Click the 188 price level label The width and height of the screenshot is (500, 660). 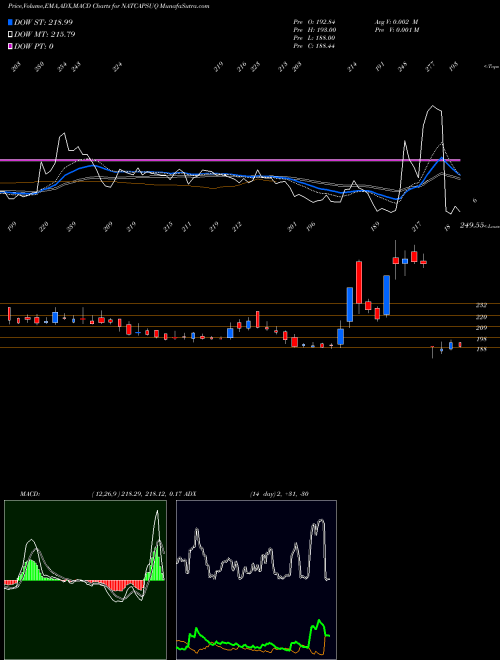(481, 349)
